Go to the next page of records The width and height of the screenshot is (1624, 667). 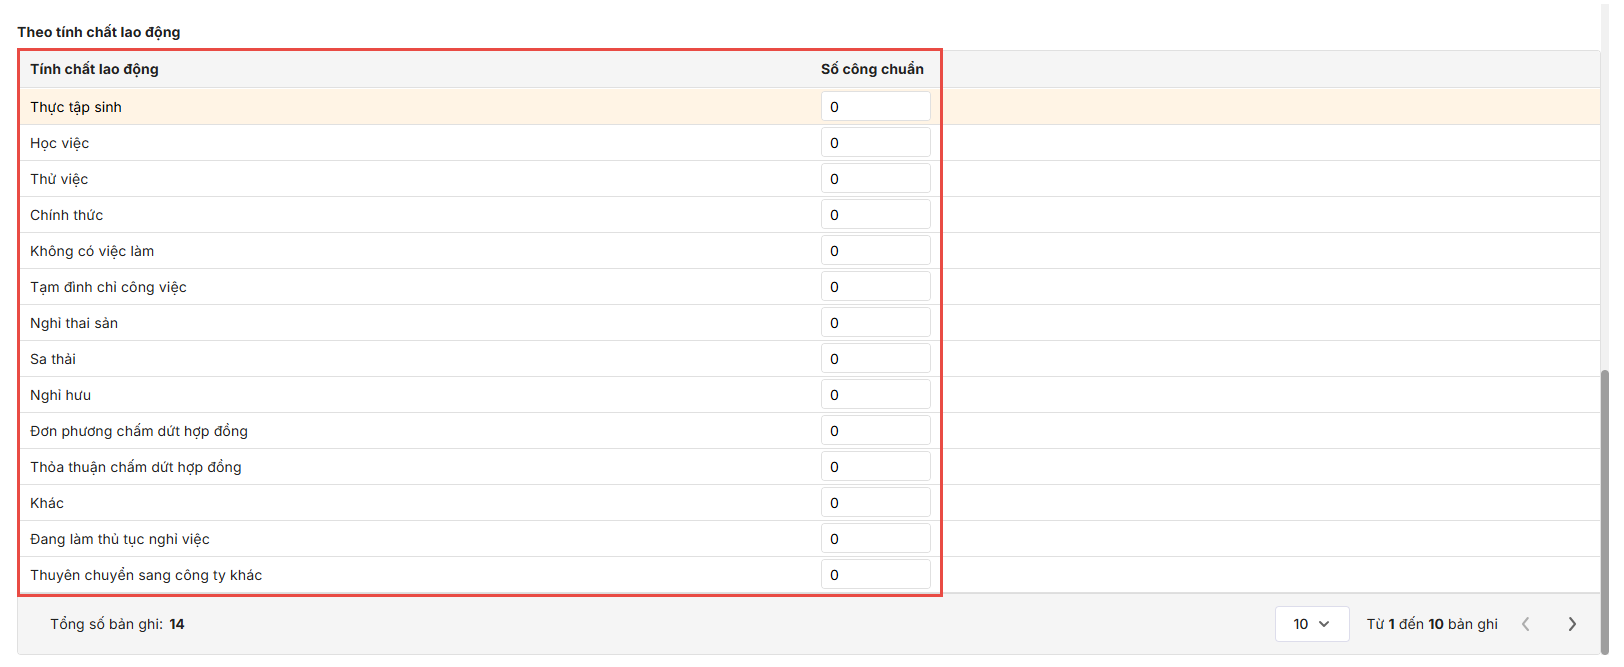coord(1572,624)
